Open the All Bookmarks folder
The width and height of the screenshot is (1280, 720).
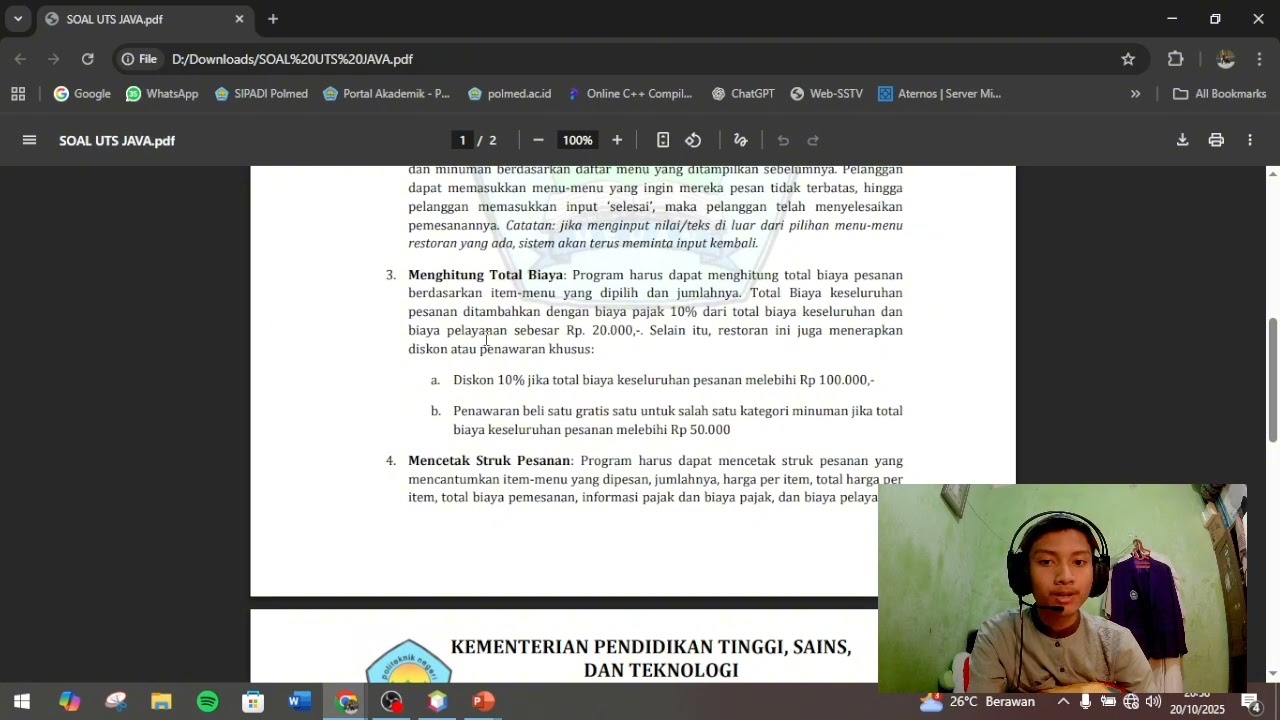point(1219,94)
